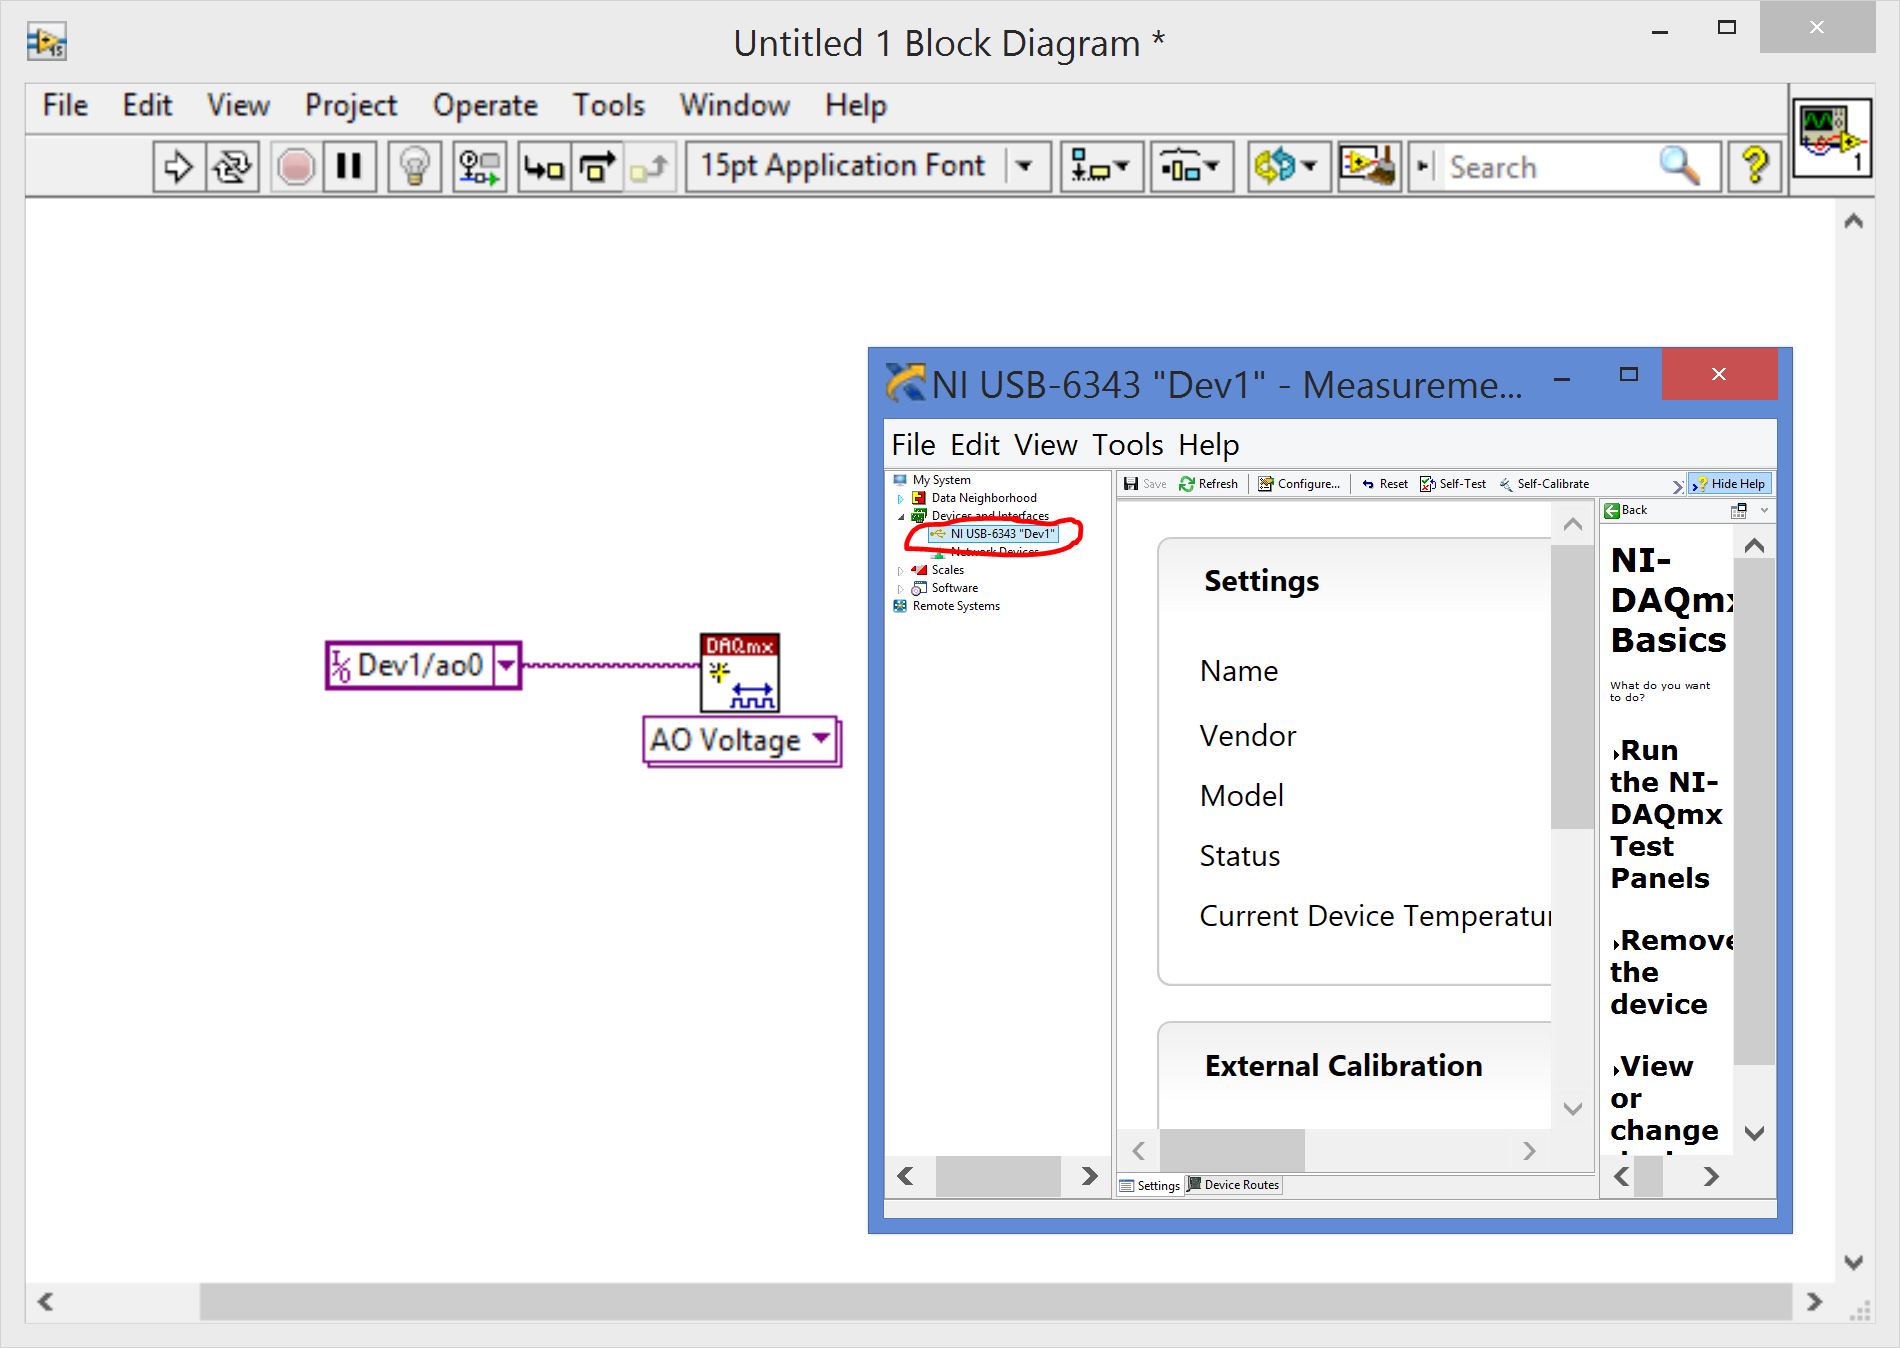1900x1348 pixels.
Task: Open Run the NI-DAQmx Test Panels link
Action: point(1666,814)
